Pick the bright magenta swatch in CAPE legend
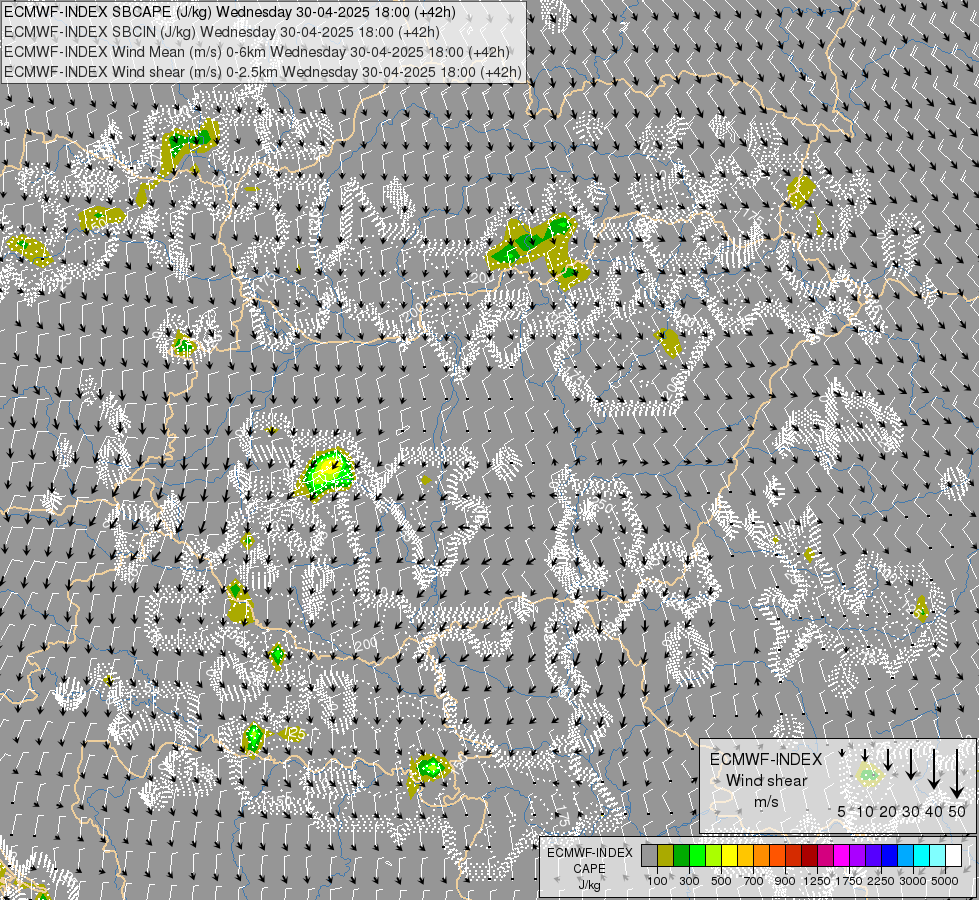The image size is (979, 900). pos(842,855)
